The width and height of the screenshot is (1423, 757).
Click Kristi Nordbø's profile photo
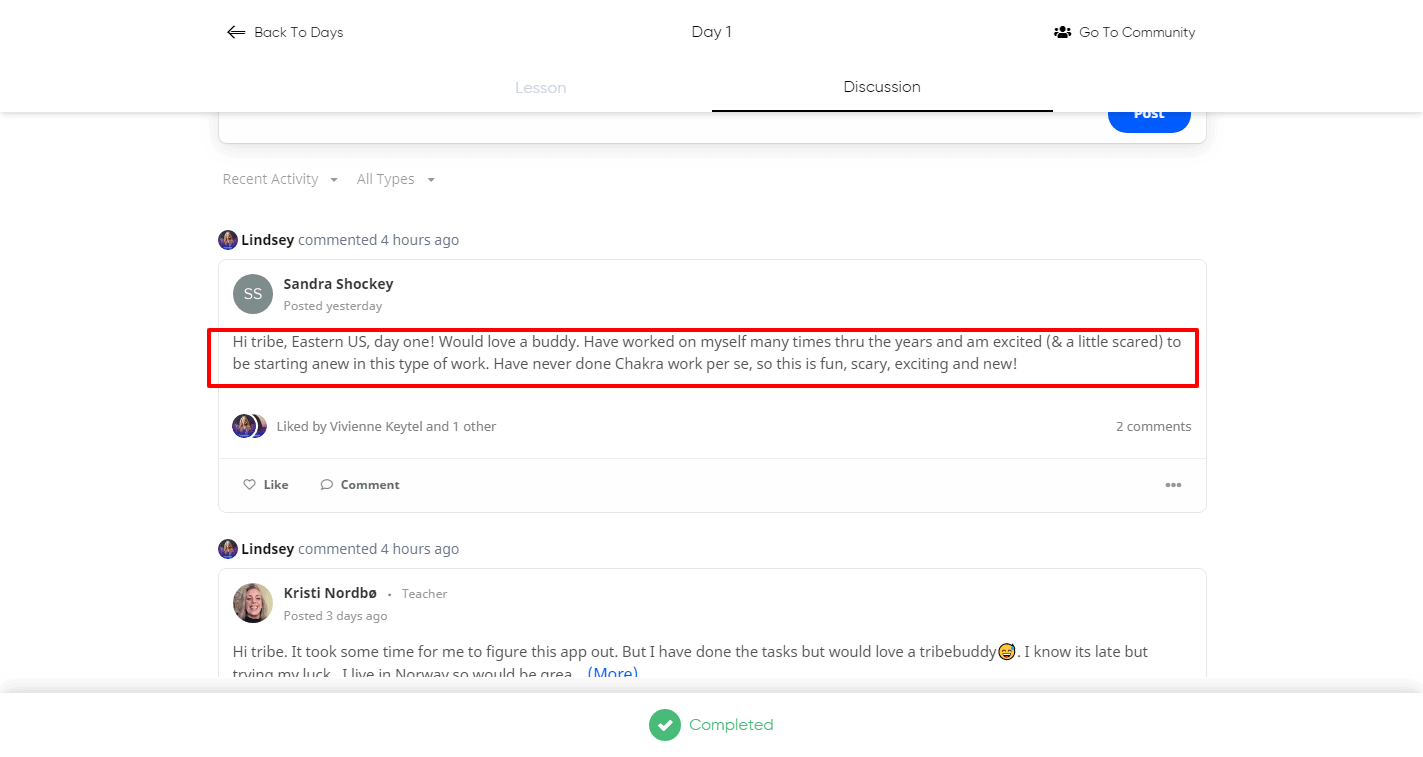pos(253,603)
